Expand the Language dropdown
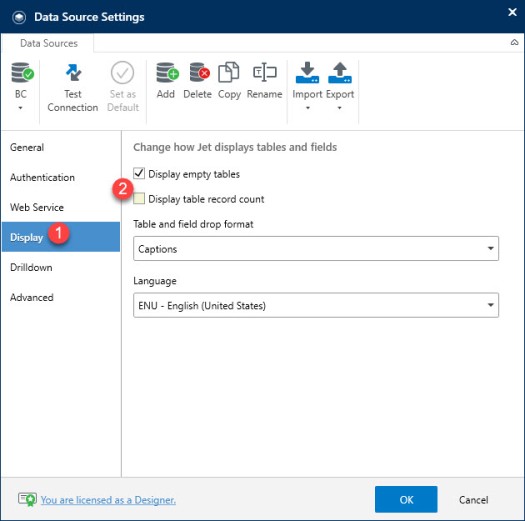The image size is (525, 521). (316, 305)
